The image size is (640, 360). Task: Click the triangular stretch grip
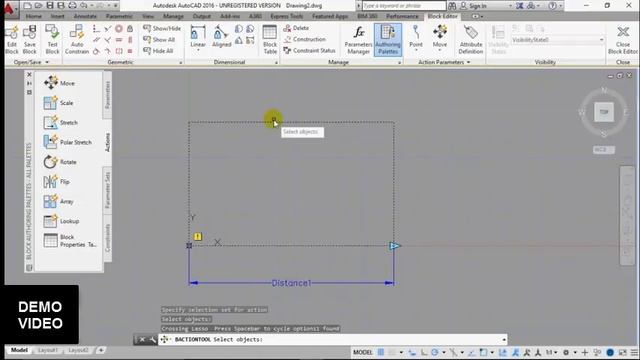394,246
